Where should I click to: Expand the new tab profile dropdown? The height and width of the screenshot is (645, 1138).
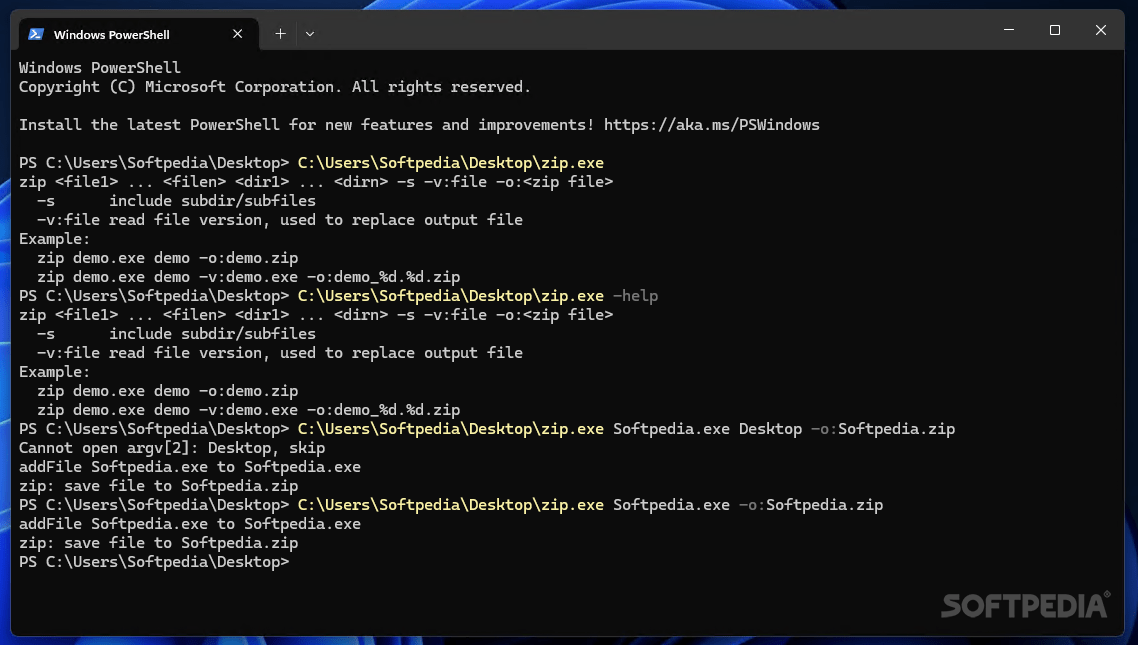pyautogui.click(x=310, y=34)
